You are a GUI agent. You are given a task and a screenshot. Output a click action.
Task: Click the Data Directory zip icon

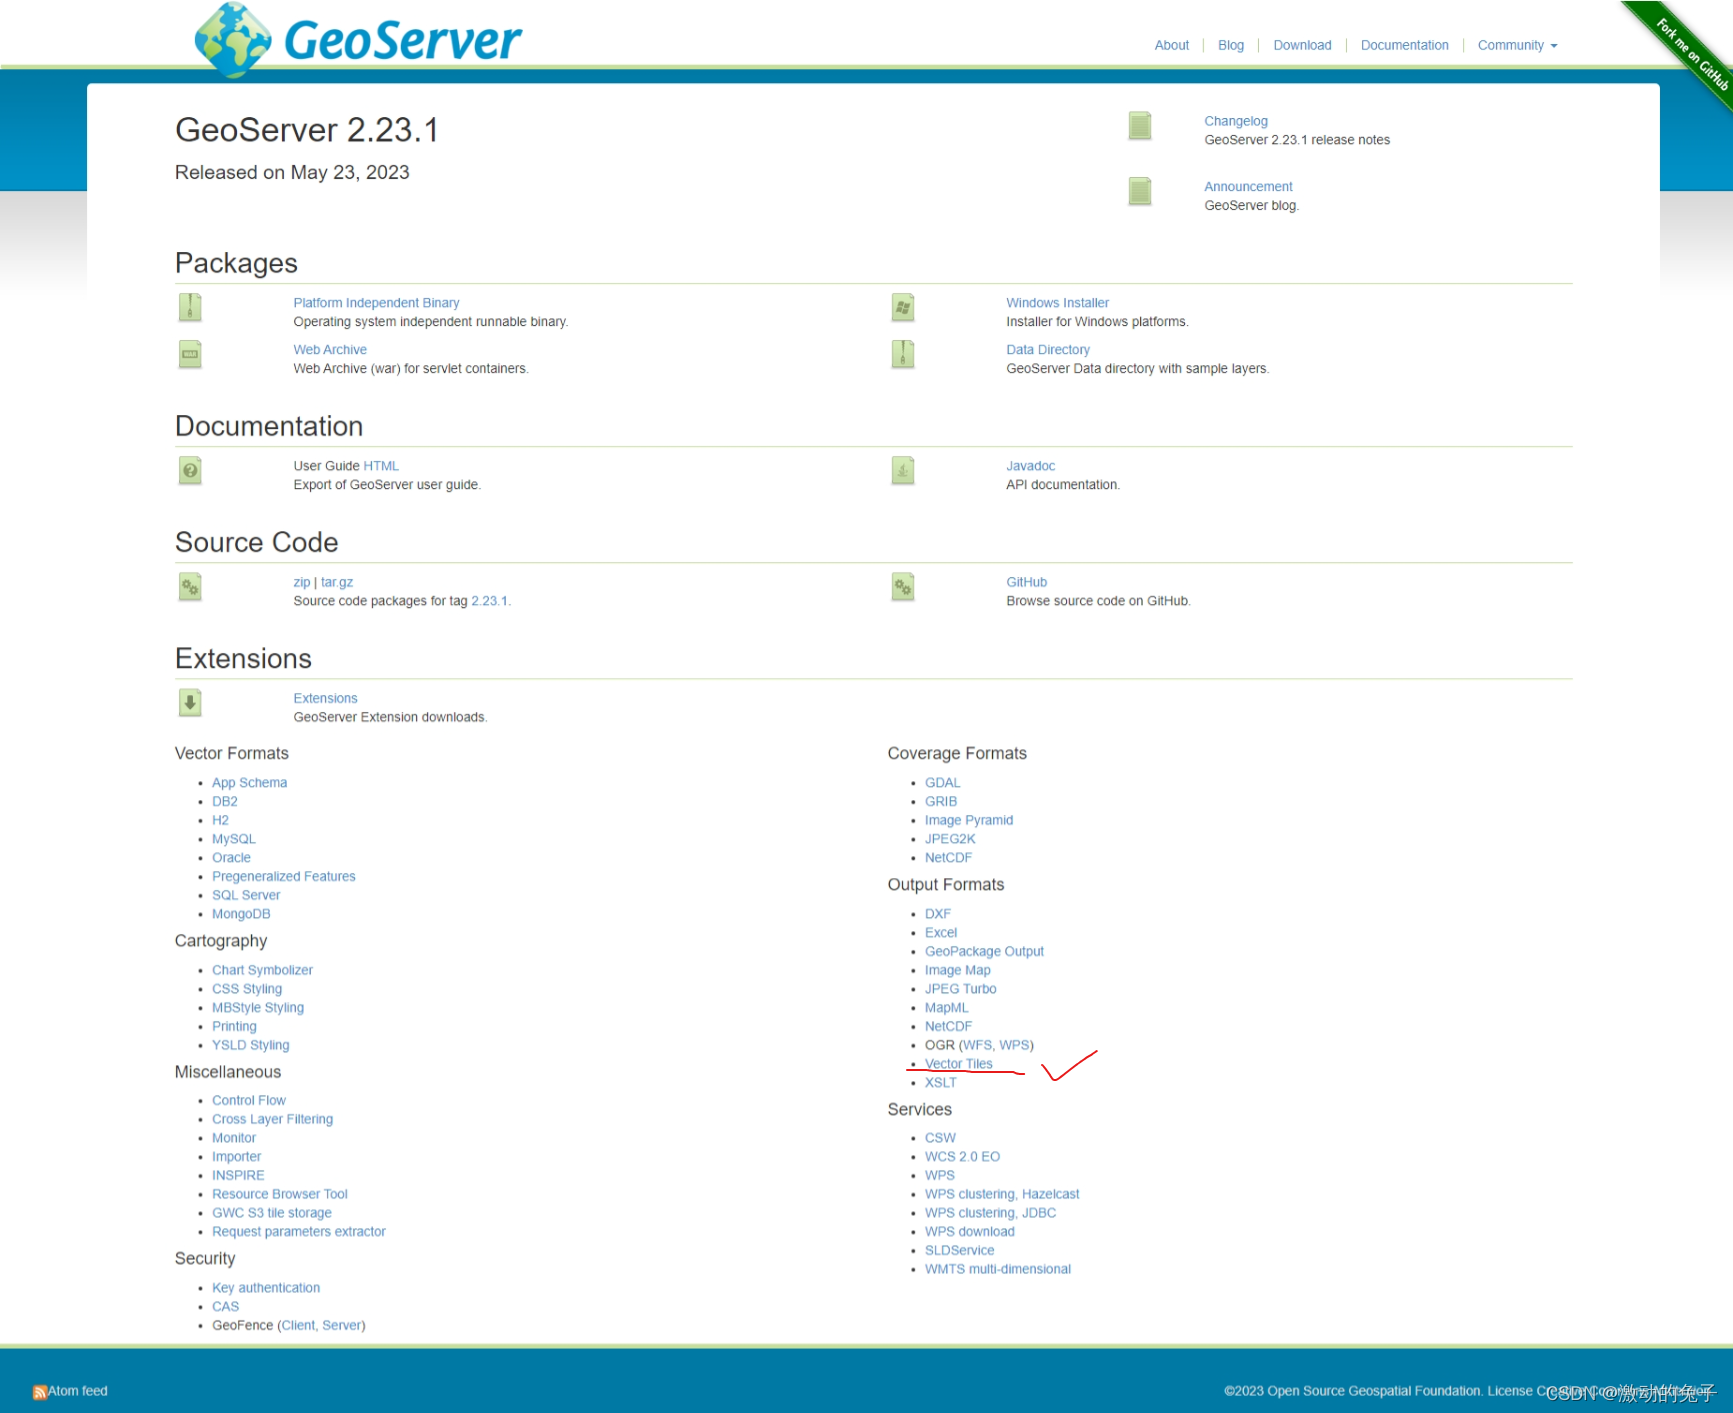point(903,355)
